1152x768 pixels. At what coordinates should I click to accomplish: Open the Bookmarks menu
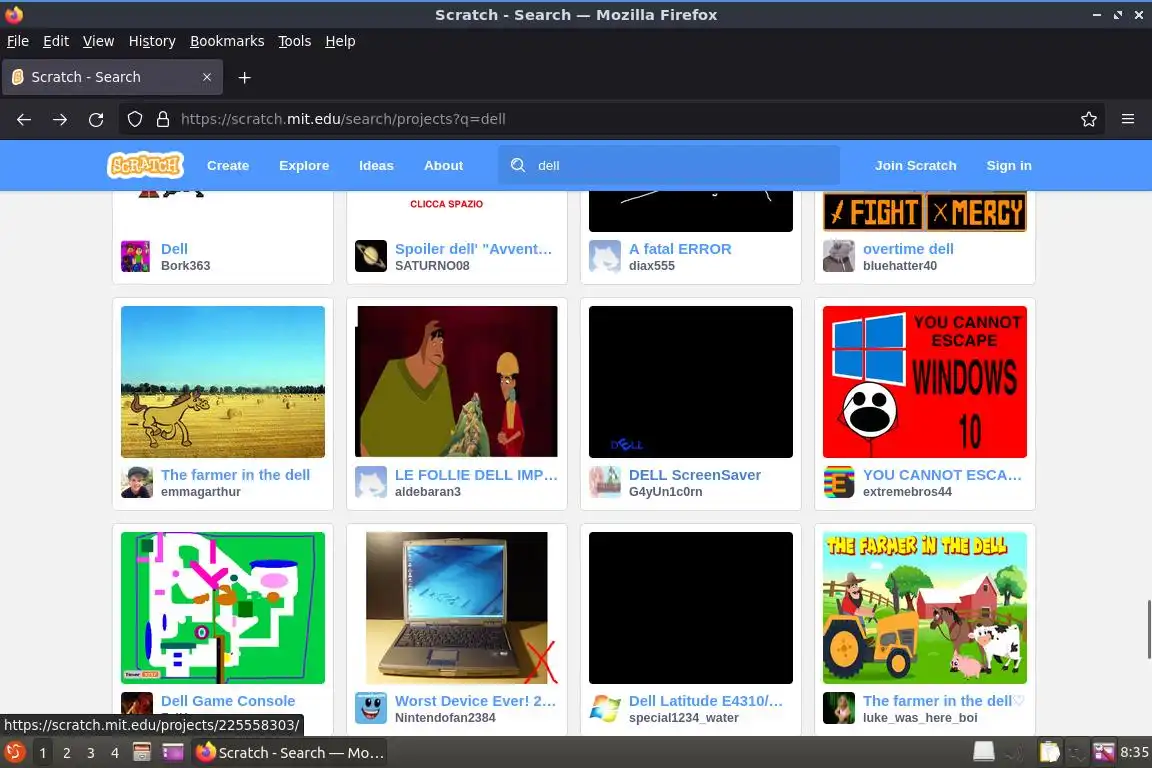(x=227, y=41)
